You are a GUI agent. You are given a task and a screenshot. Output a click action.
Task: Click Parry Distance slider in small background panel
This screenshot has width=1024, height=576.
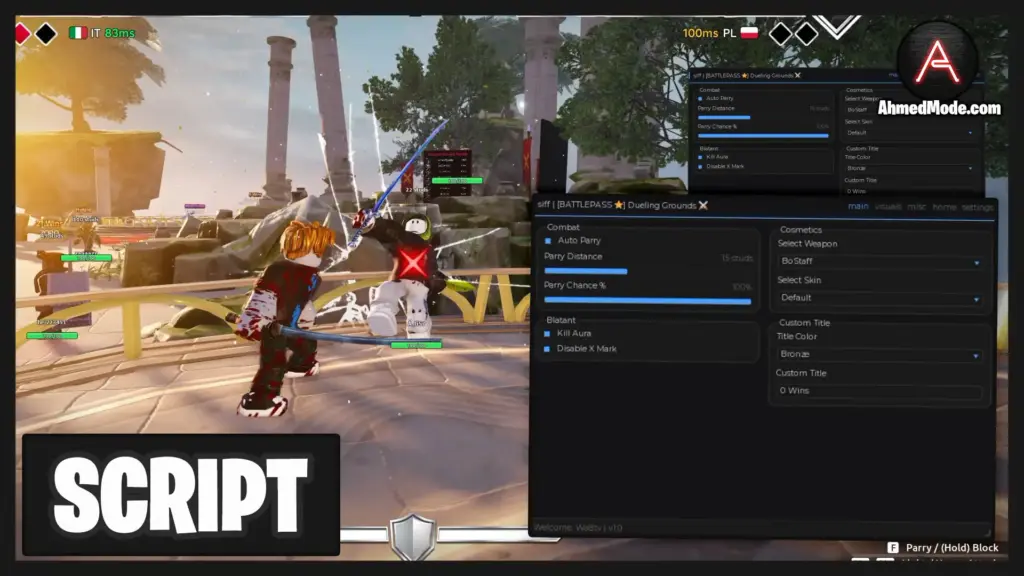click(x=763, y=118)
